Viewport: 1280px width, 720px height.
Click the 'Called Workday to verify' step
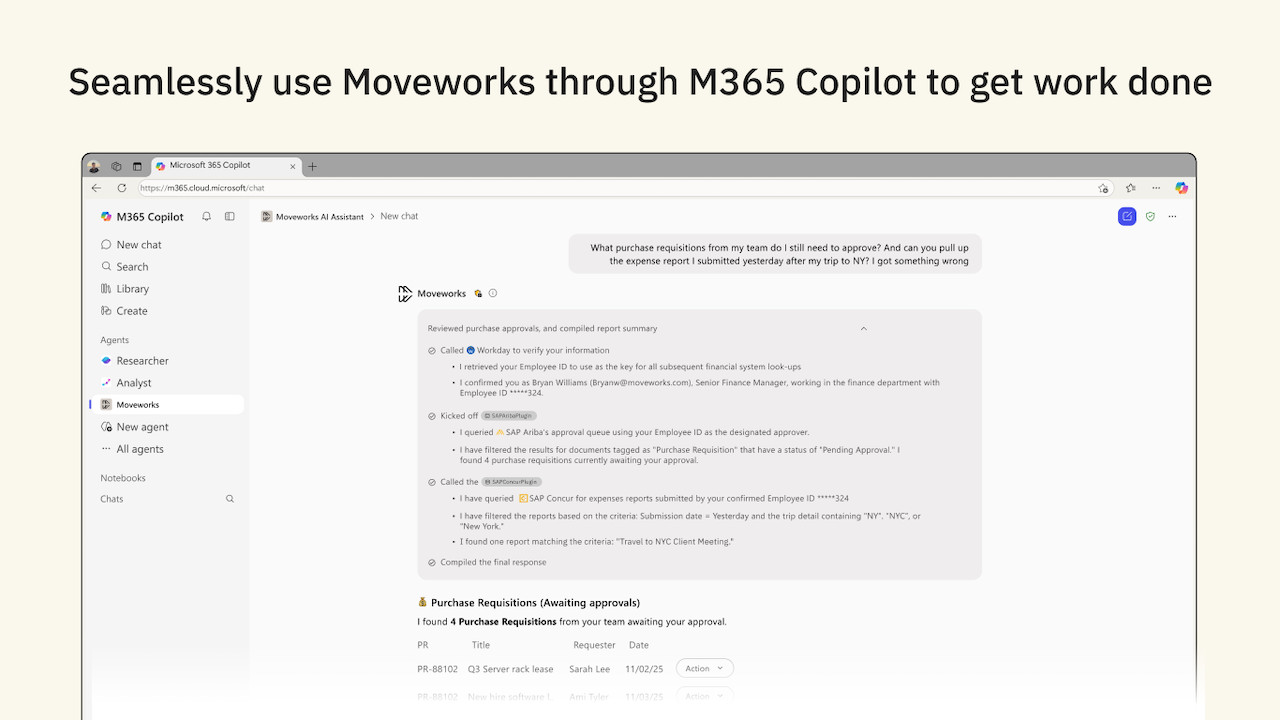(518, 351)
